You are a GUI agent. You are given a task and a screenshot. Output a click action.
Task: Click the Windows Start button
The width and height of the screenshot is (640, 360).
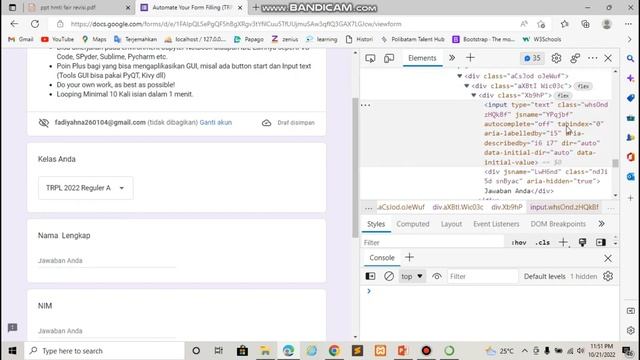pyautogui.click(x=12, y=351)
